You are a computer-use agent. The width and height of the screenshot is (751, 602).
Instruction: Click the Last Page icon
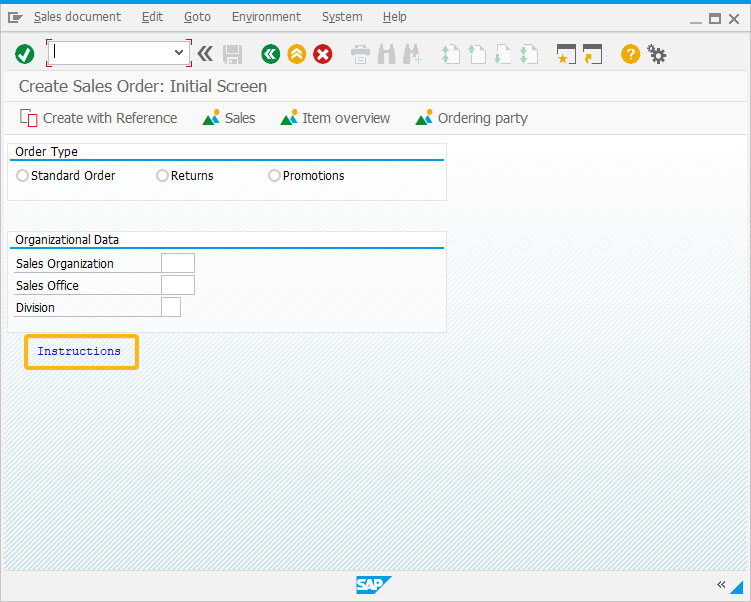click(x=529, y=54)
